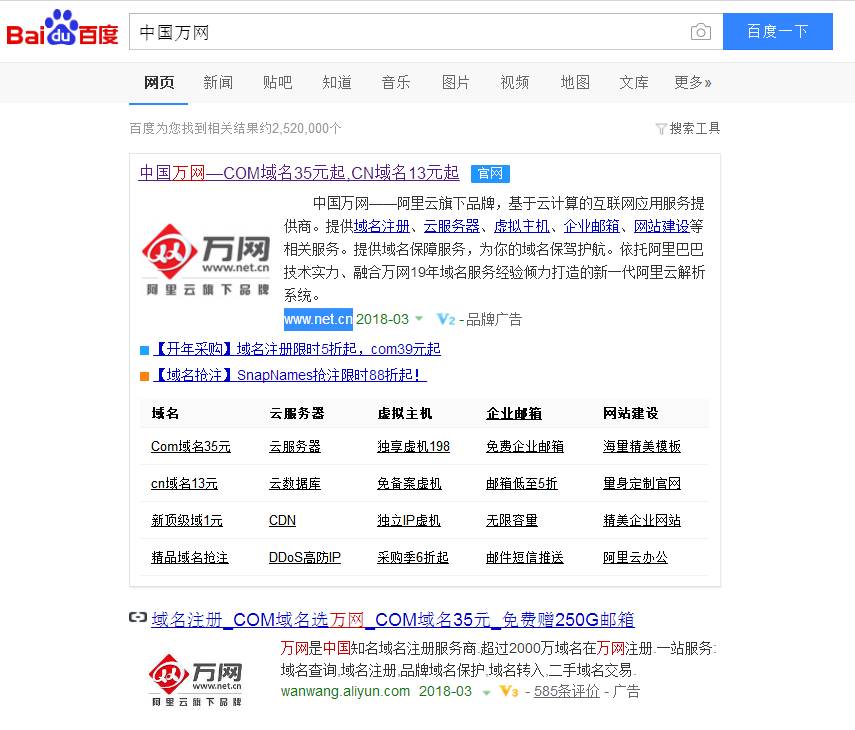Viewport: 855px width, 730px height.
Task: Open the Com域名35元 link
Action: click(x=190, y=446)
